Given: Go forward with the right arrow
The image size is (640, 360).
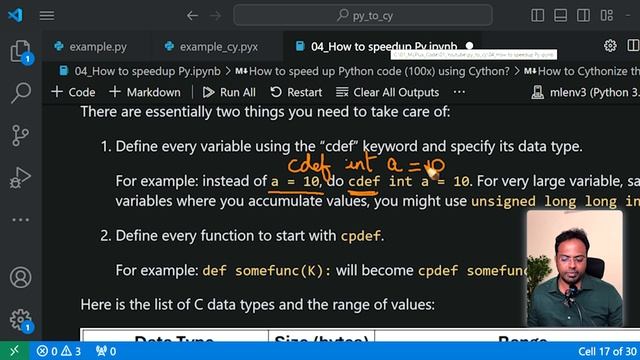Looking at the screenshot, I should pyautogui.click(x=216, y=16).
